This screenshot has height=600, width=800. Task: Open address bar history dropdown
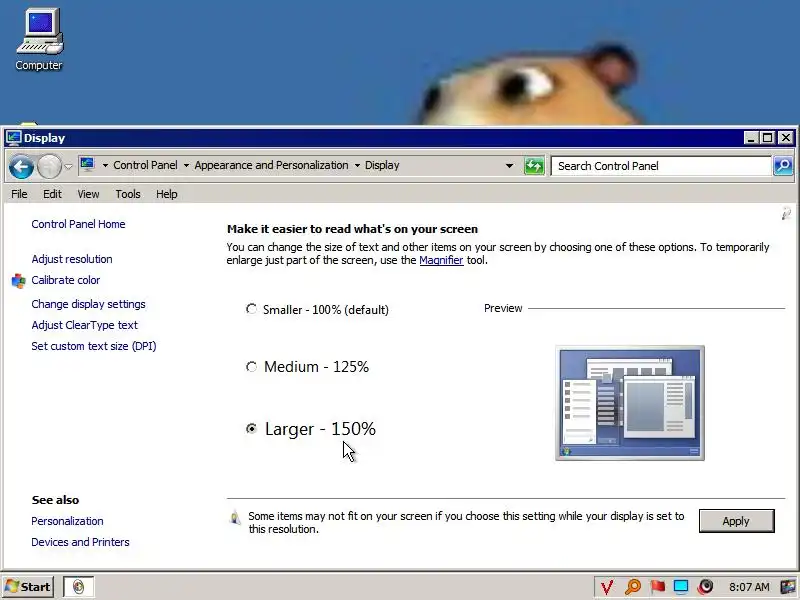point(509,166)
